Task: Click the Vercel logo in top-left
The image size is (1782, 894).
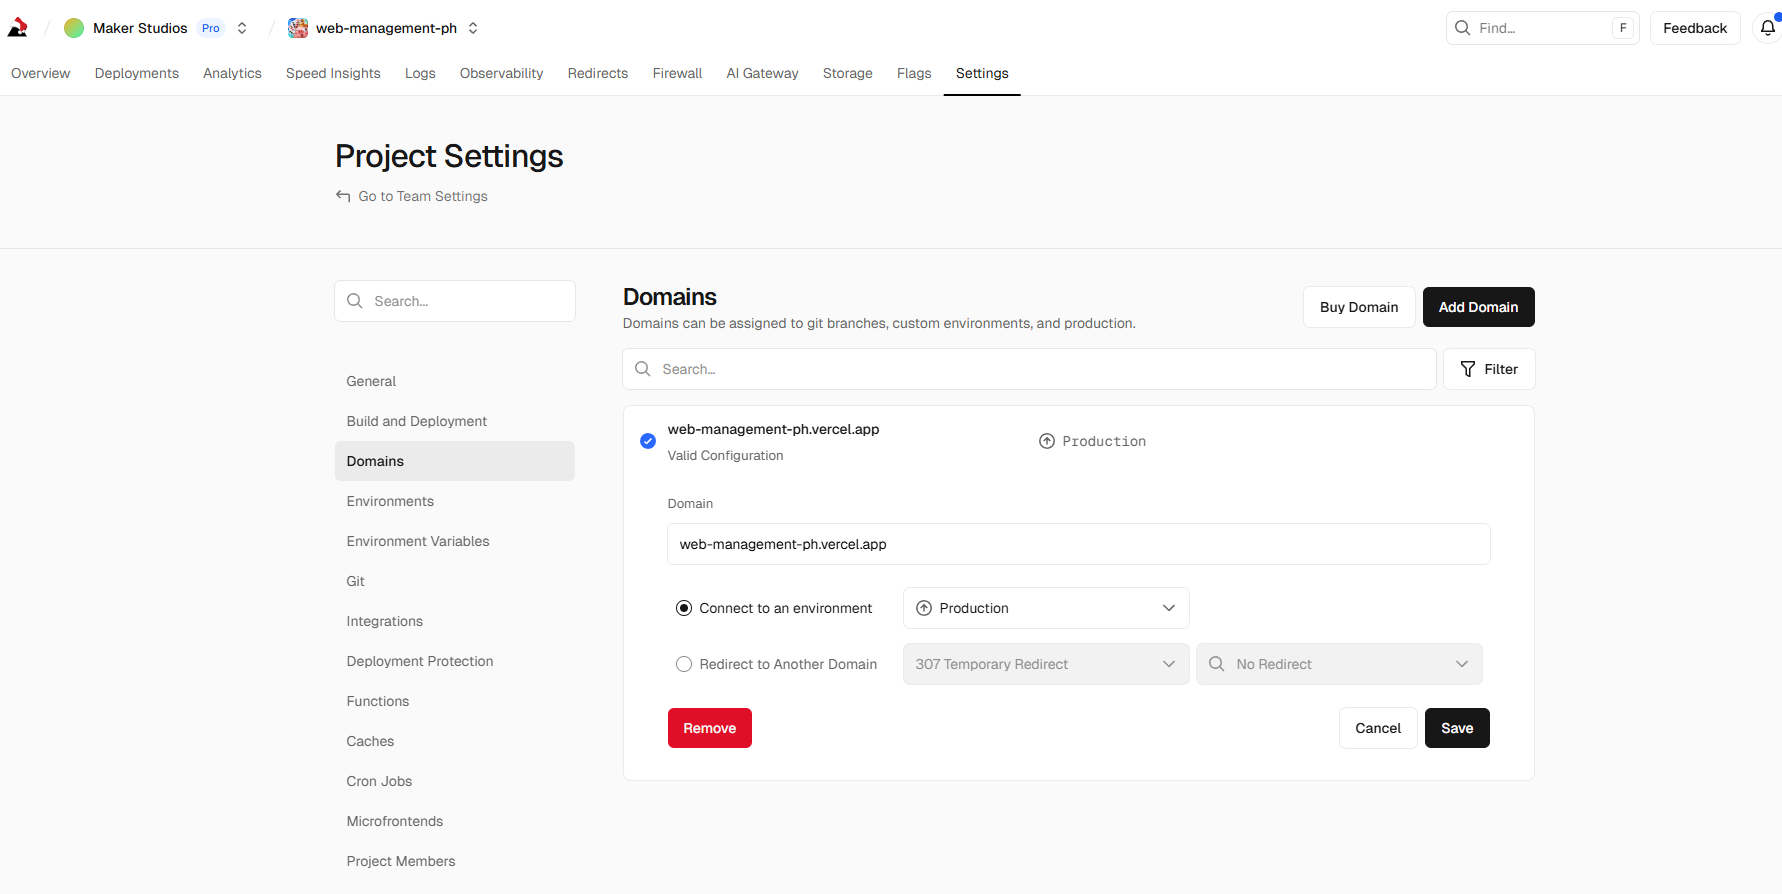Action: click(x=18, y=28)
